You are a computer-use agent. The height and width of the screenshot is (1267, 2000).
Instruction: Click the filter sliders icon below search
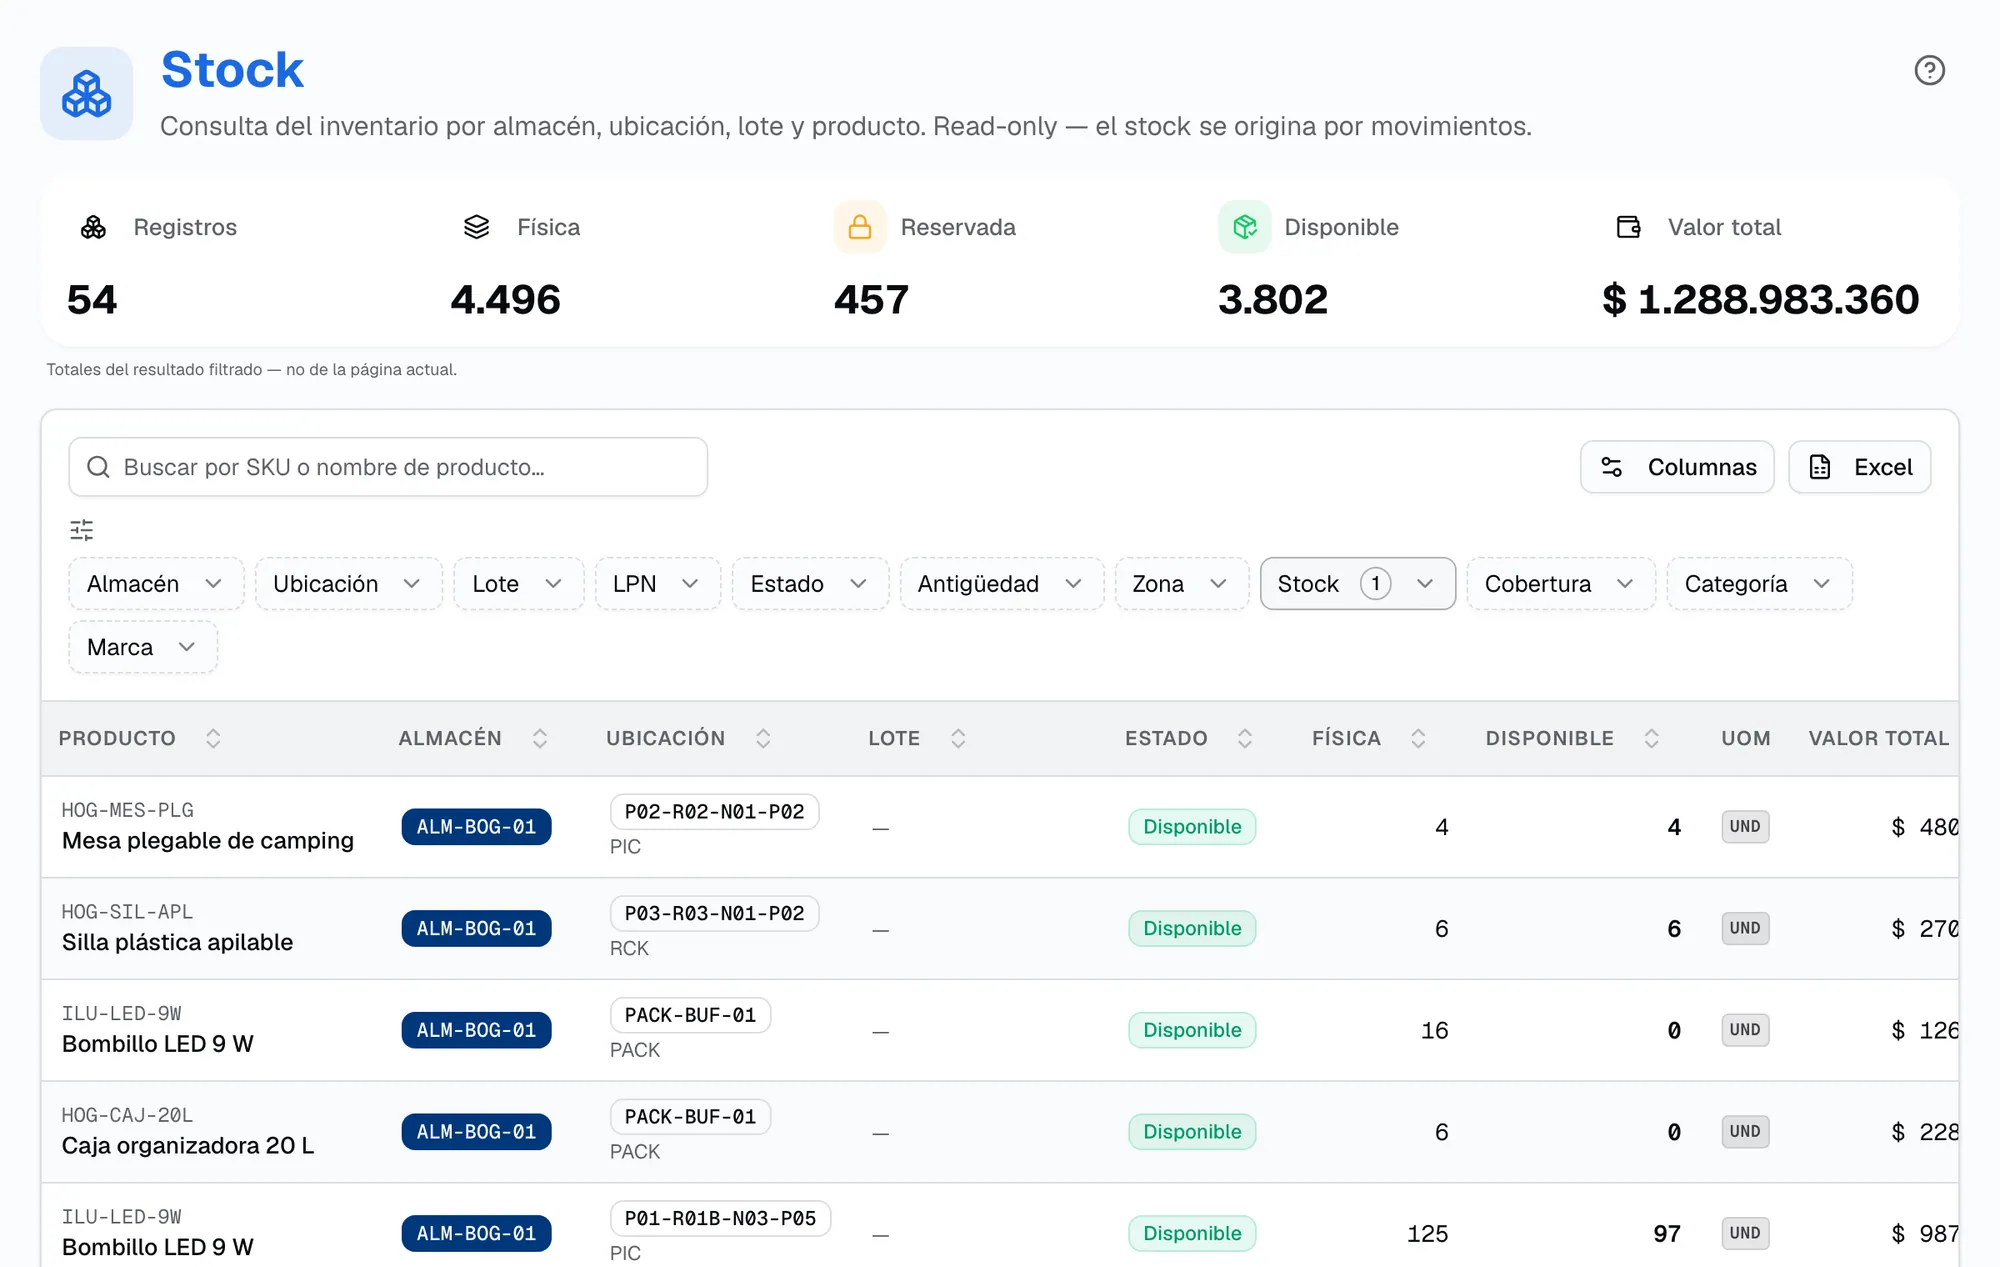pos(82,529)
